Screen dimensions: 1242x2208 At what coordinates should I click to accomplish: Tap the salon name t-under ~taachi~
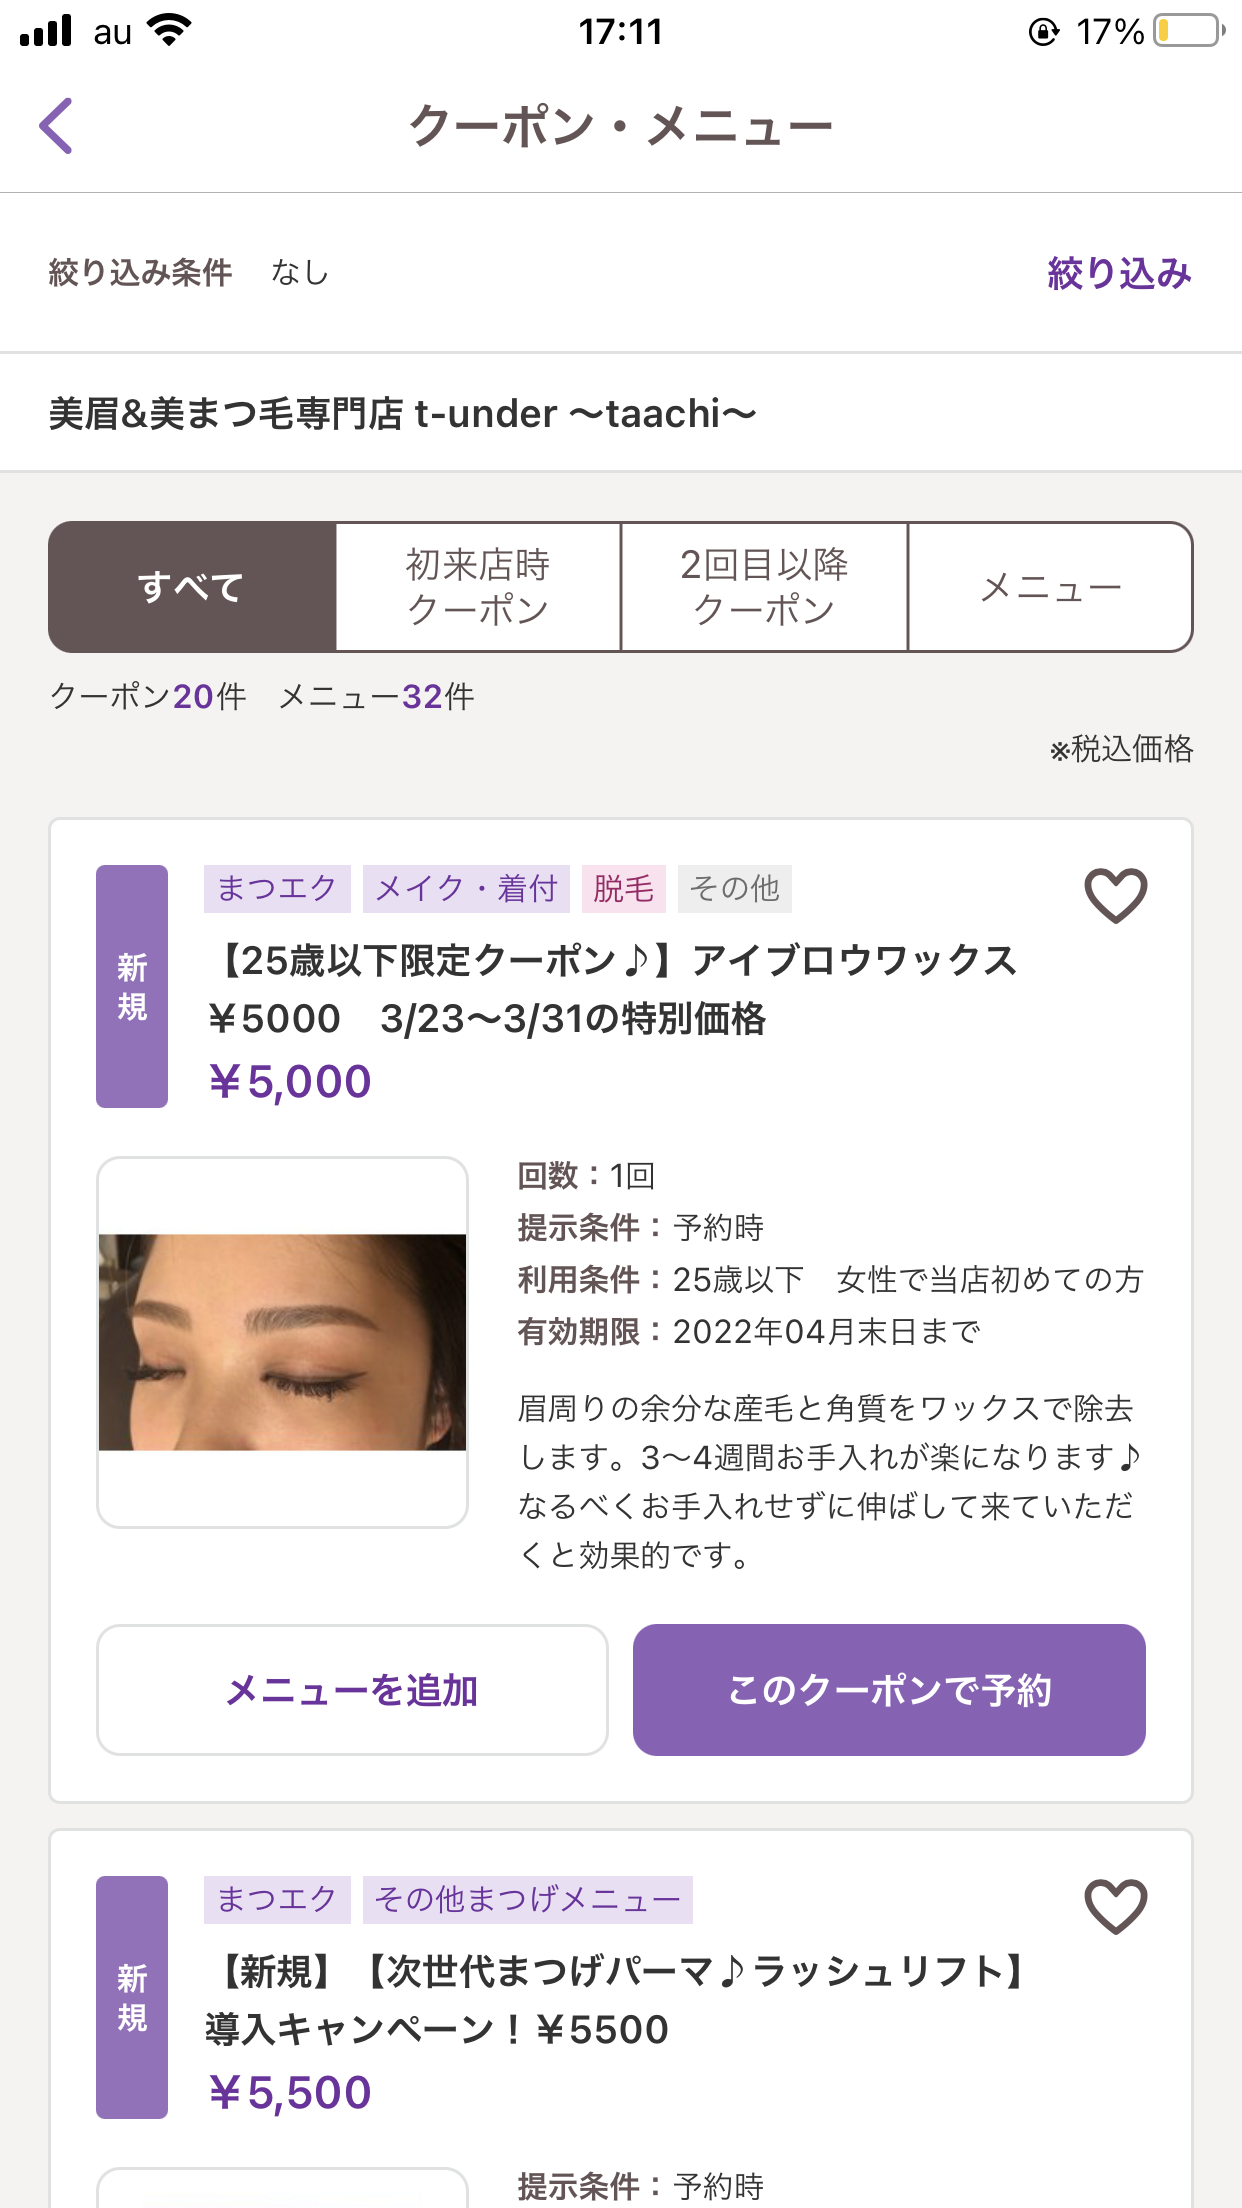402,413
